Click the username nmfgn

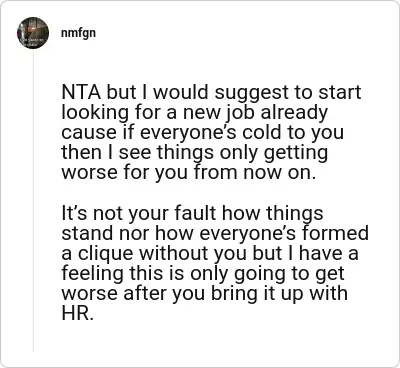78,33
